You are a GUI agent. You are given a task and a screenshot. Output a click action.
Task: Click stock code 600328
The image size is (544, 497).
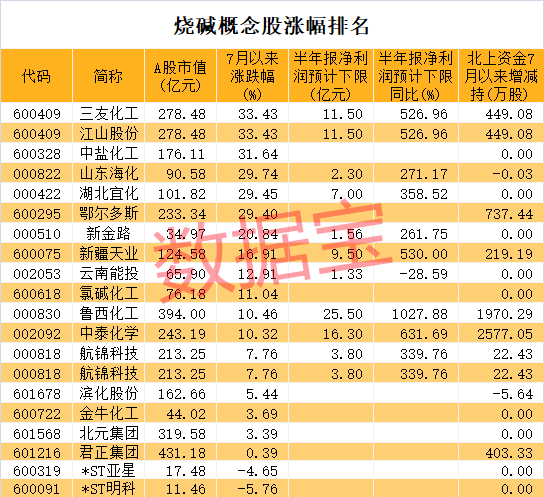pos(37,154)
